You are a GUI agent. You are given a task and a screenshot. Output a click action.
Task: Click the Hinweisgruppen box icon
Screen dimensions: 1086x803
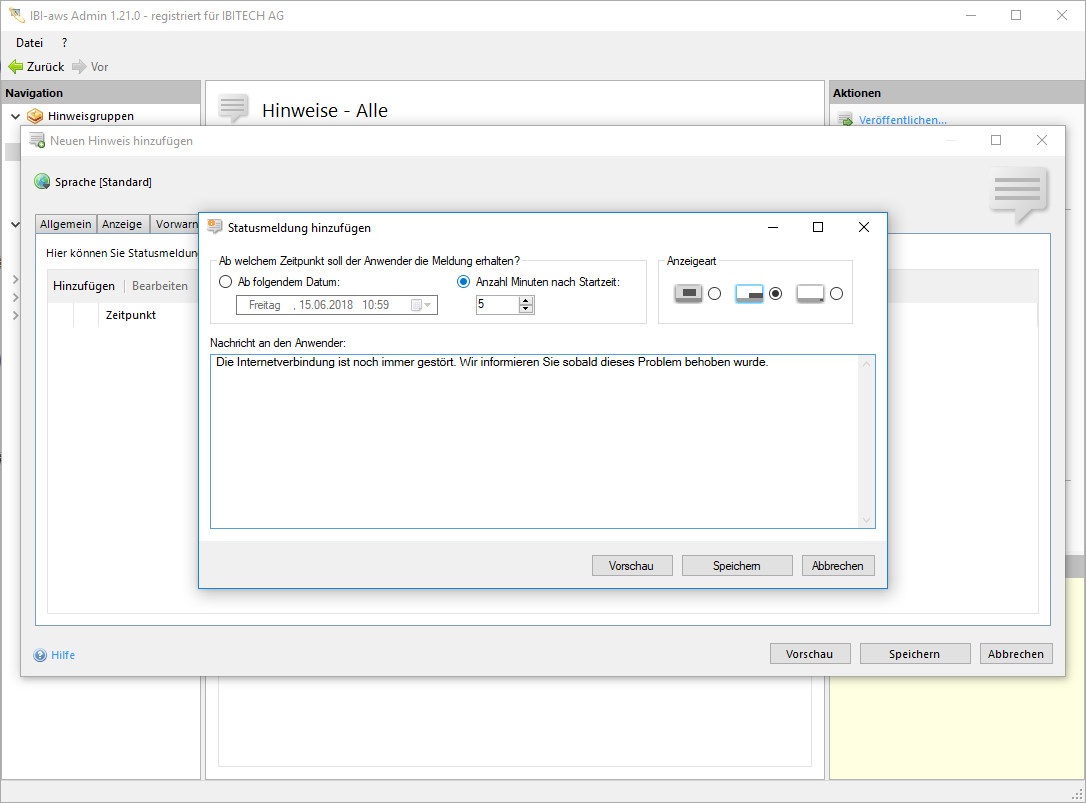click(35, 116)
